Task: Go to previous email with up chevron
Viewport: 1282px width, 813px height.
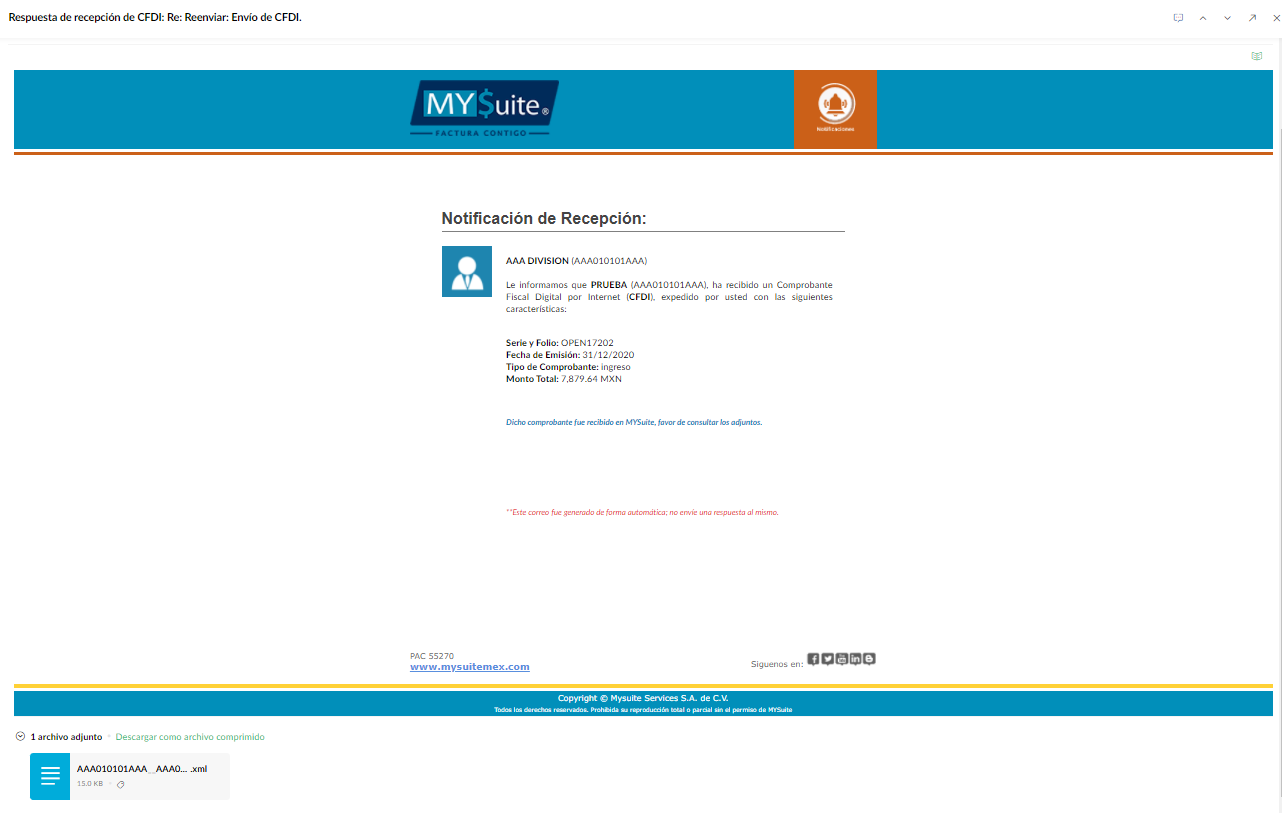Action: coord(1203,18)
